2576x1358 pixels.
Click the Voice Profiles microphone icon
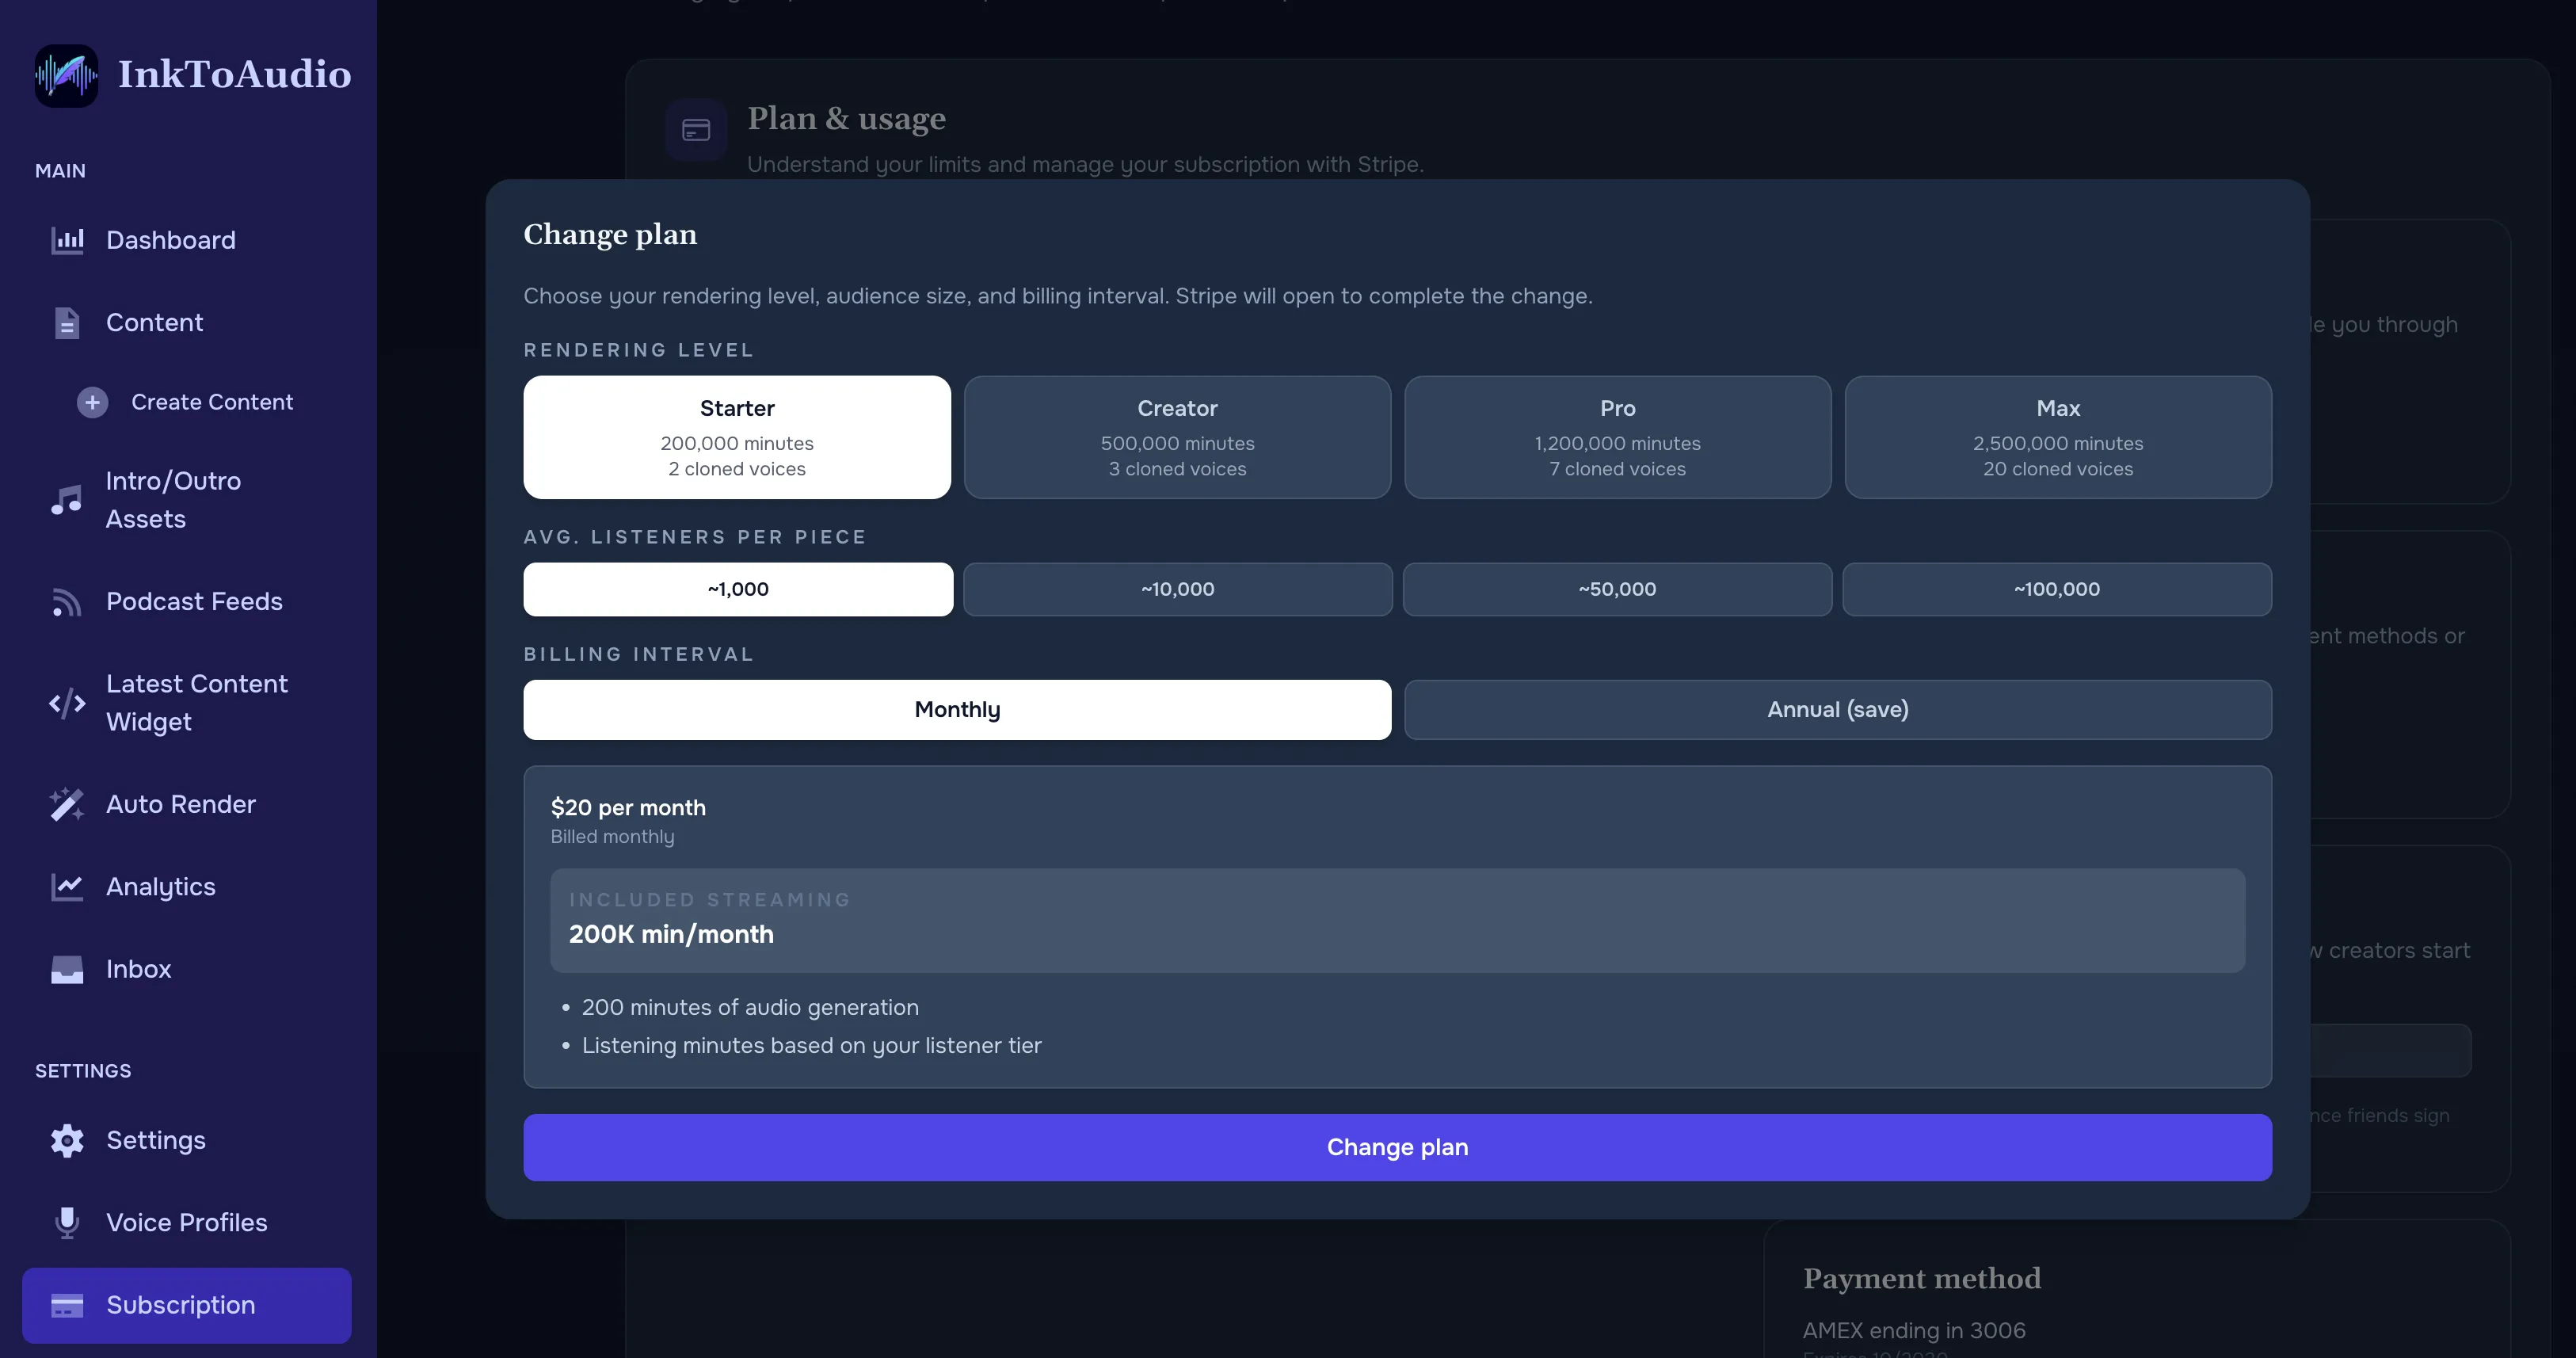click(67, 1222)
